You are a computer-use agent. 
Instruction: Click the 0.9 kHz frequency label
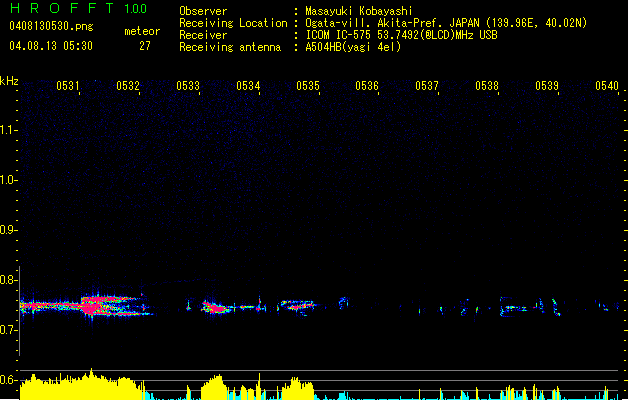click(x=8, y=230)
